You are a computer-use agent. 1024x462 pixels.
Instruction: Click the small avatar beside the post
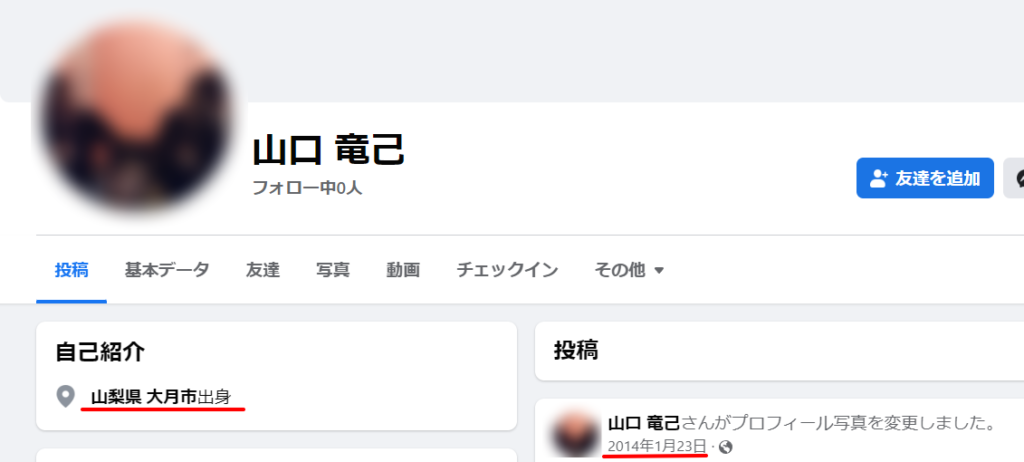[577, 433]
